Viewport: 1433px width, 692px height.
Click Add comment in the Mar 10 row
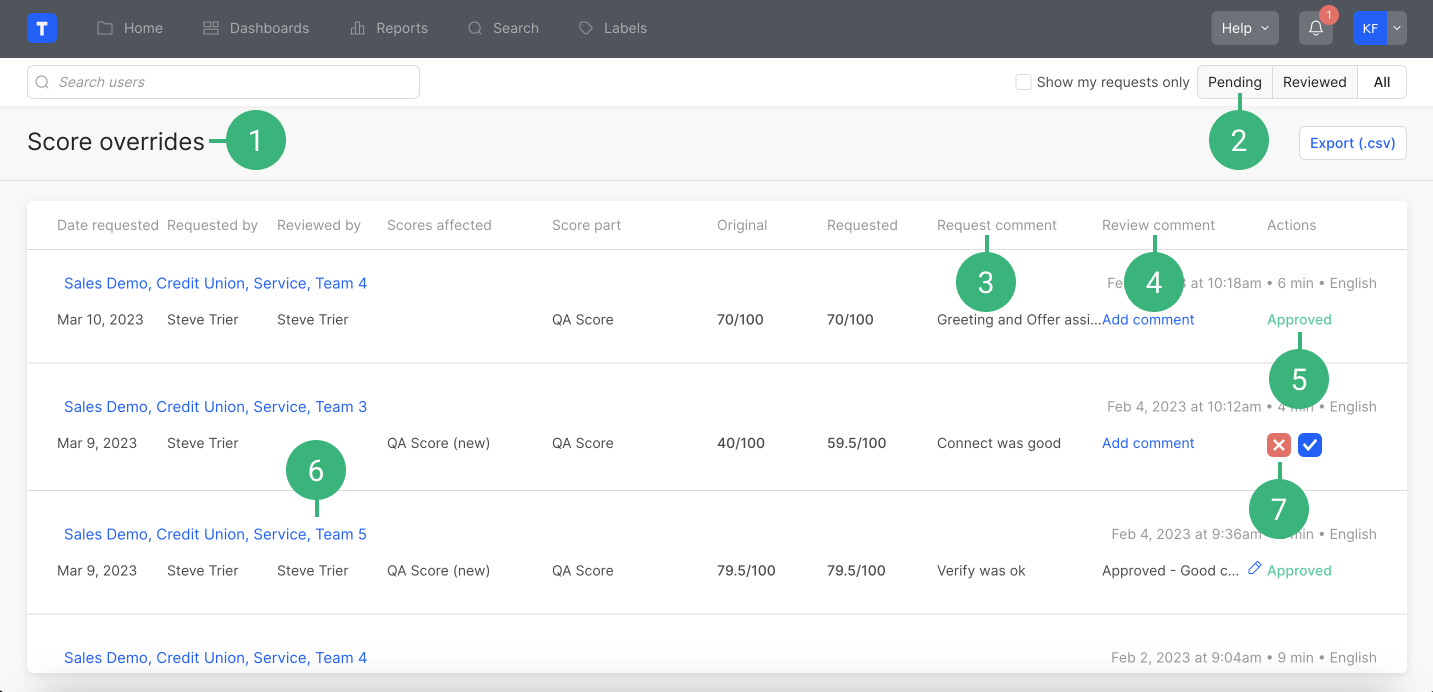(1148, 320)
